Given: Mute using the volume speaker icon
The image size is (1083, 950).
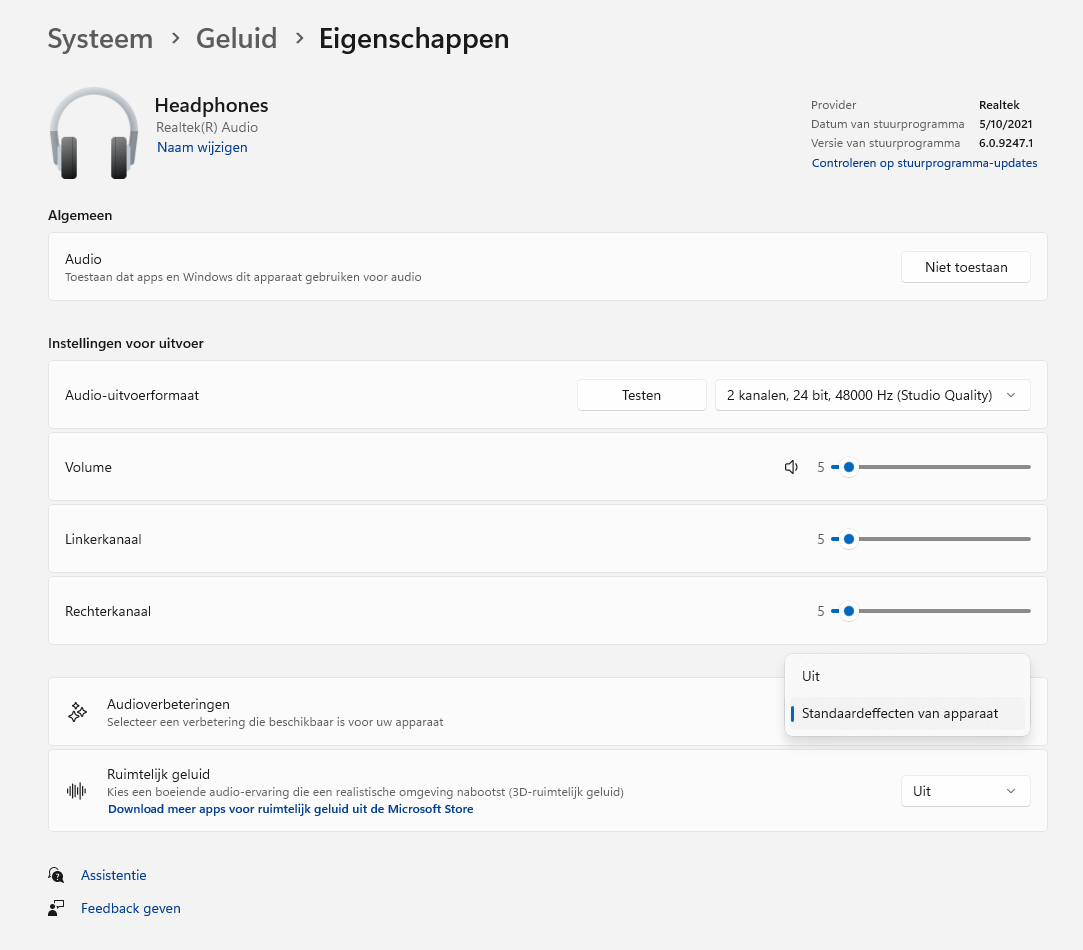Looking at the screenshot, I should point(791,467).
